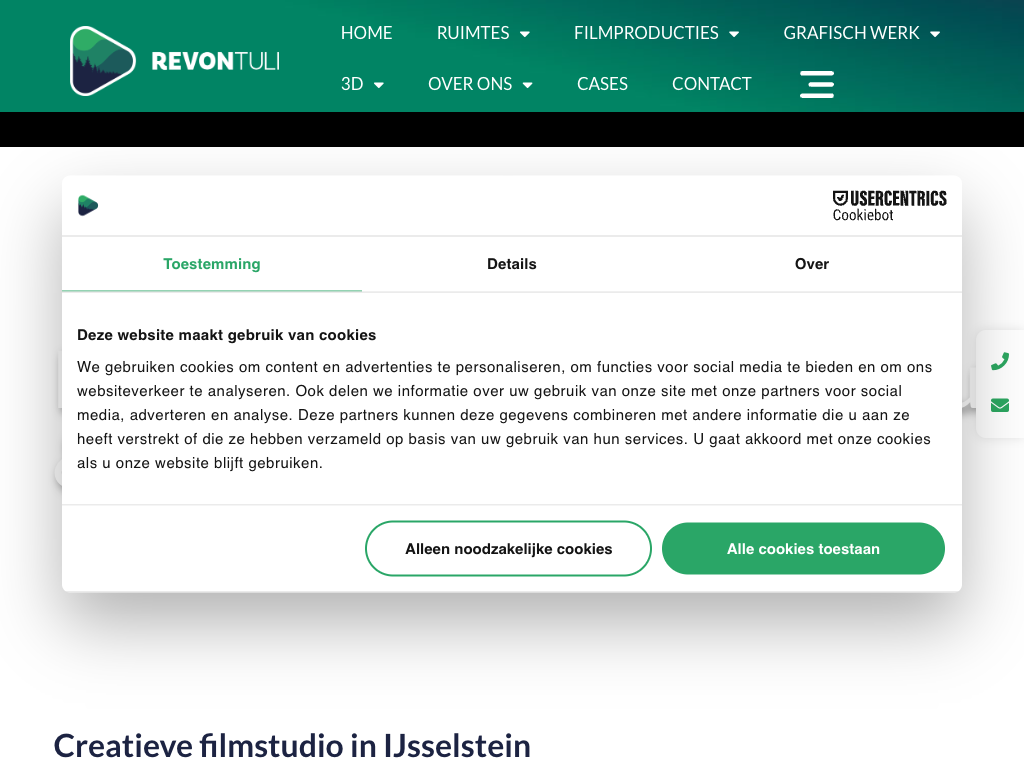
Task: Click the Usercentrics Cookiebot logo
Action: click(889, 205)
